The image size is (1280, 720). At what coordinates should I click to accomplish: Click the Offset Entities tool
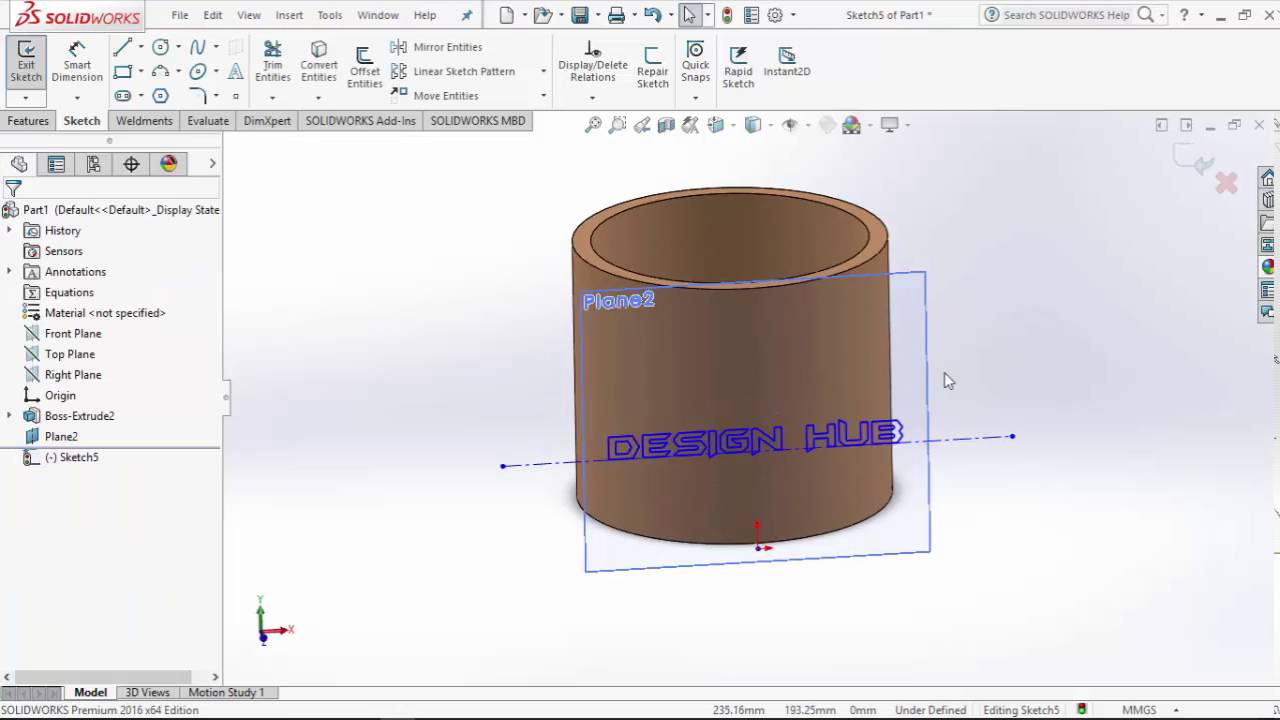[x=365, y=67]
